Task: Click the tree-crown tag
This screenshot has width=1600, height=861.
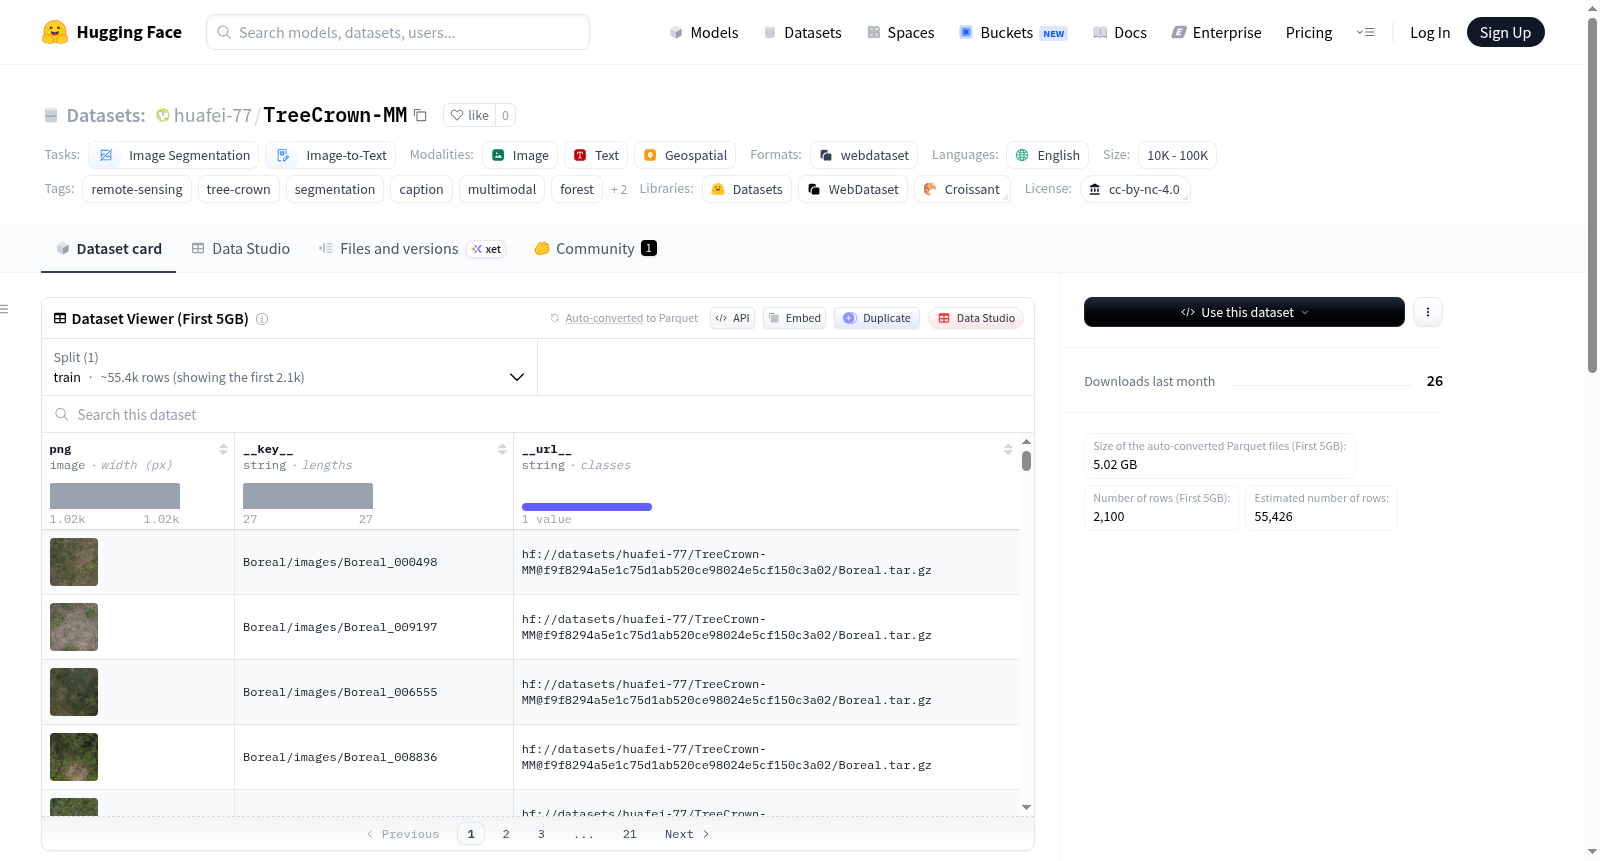Action: (x=238, y=189)
